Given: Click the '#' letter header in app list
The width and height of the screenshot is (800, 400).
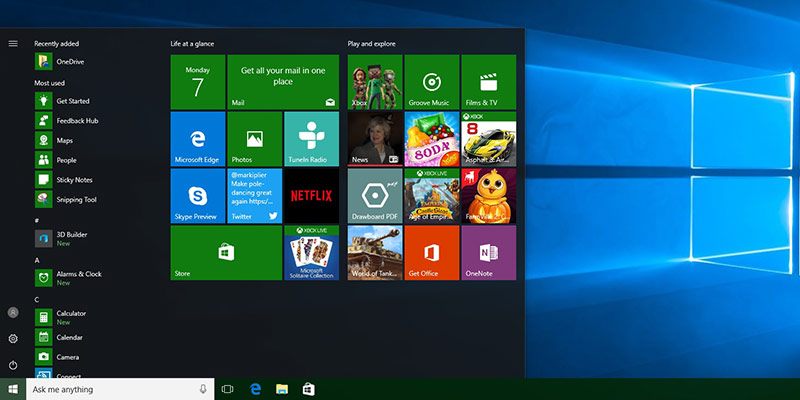Looking at the screenshot, I should pos(37,220).
